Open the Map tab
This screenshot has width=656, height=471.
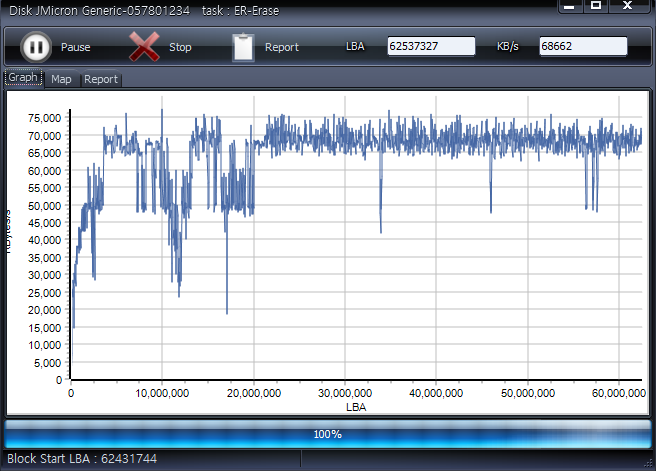coord(61,79)
